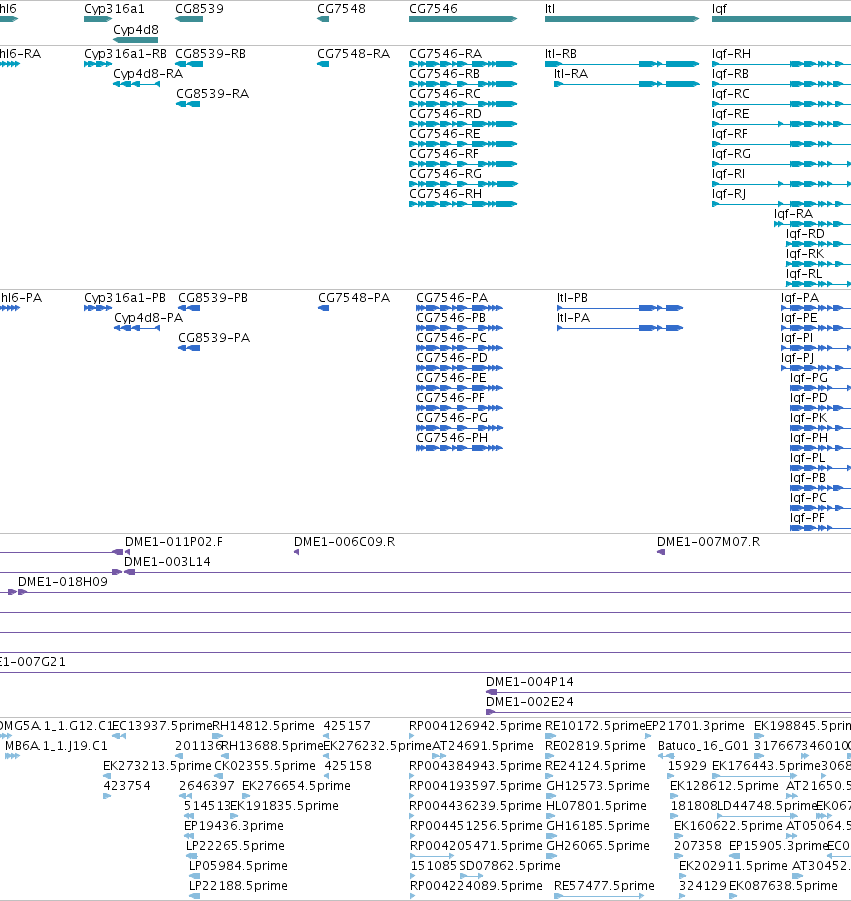
Task: Click EST RH14812.5prime
Action: click(263, 726)
